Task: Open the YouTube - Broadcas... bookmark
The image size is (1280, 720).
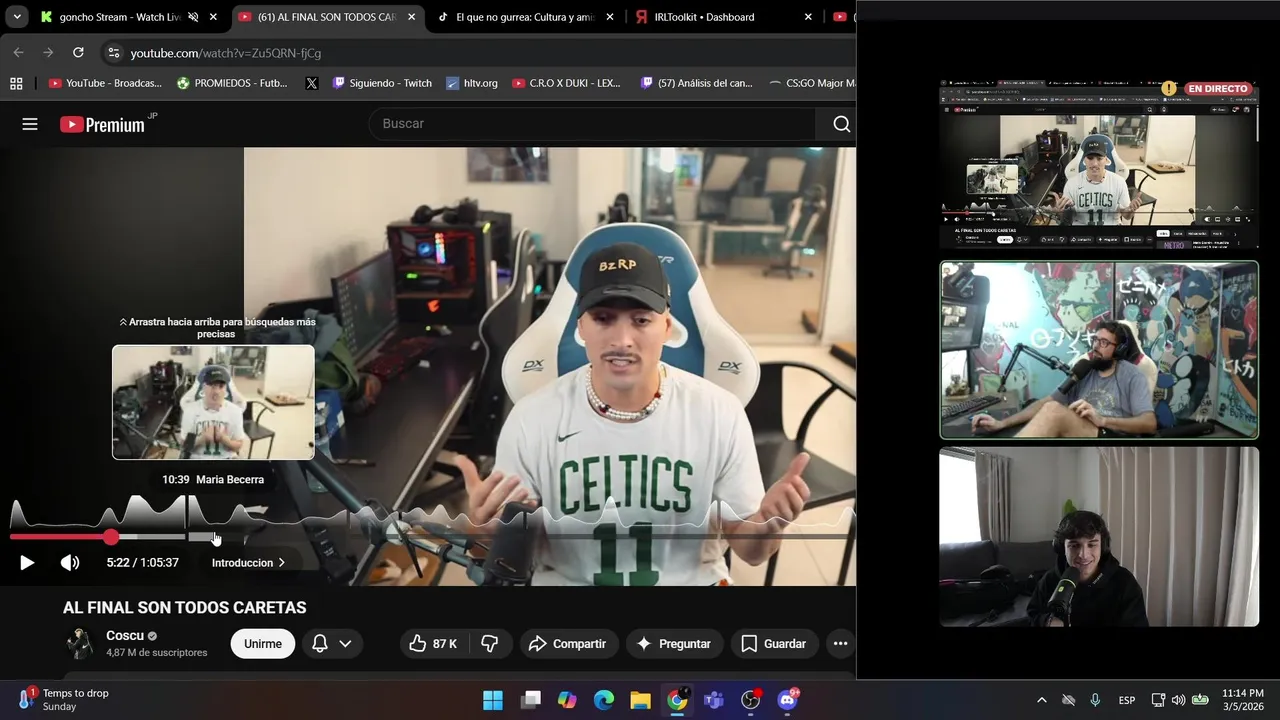Action: pos(105,83)
